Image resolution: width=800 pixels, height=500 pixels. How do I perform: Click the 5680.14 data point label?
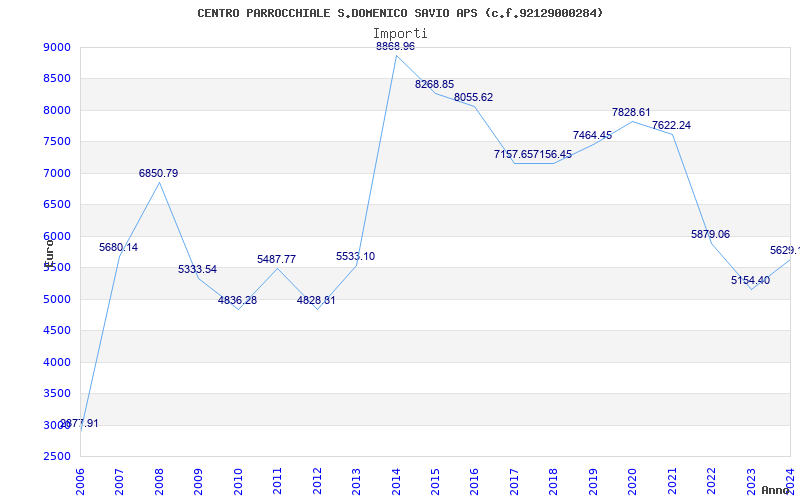pyautogui.click(x=118, y=247)
